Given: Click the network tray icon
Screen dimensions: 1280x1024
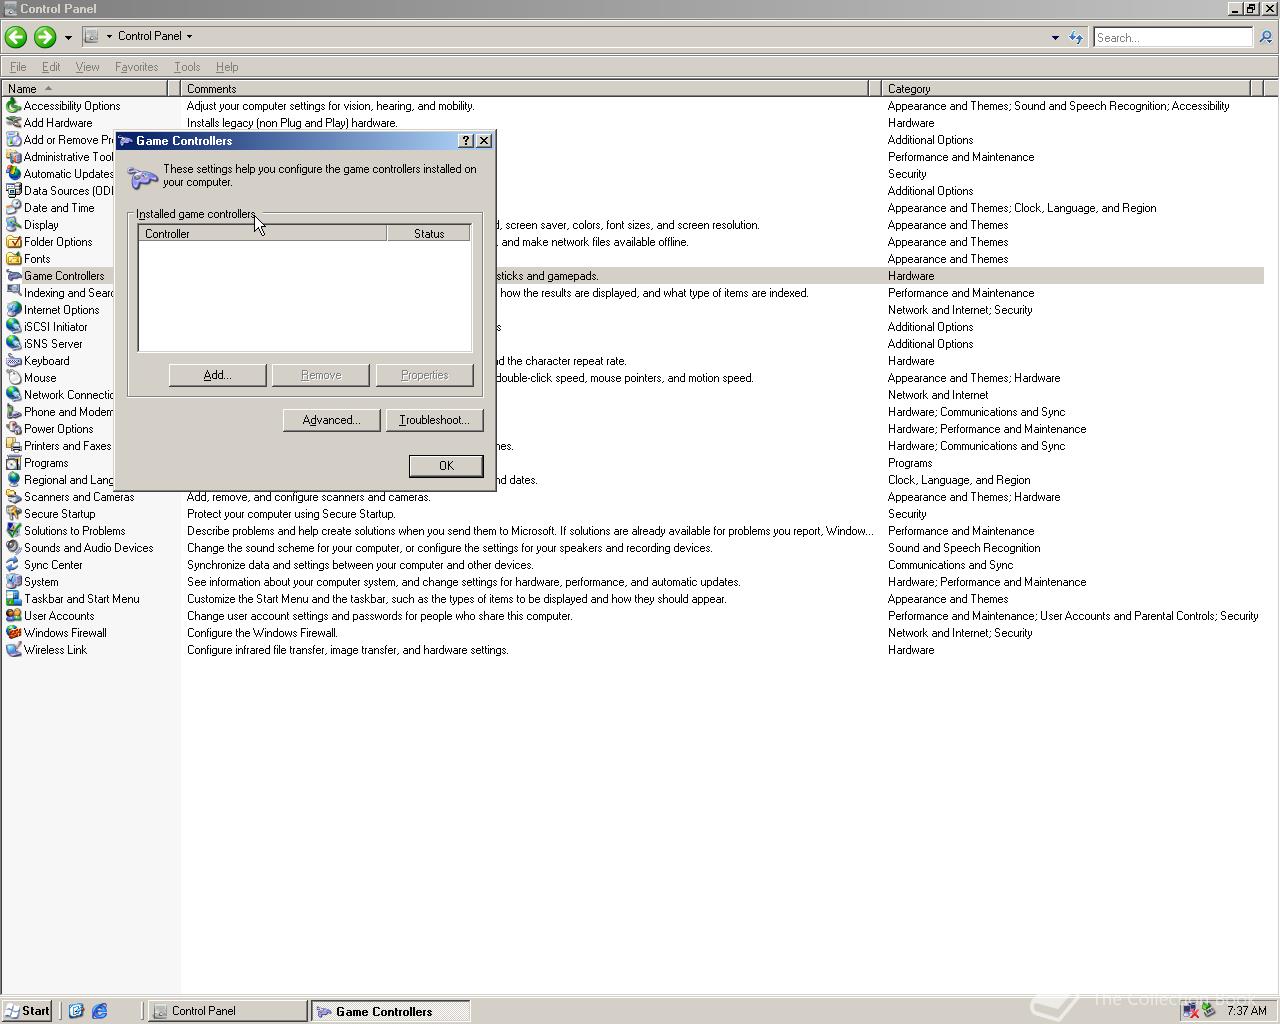Looking at the screenshot, I should (x=1191, y=1011).
